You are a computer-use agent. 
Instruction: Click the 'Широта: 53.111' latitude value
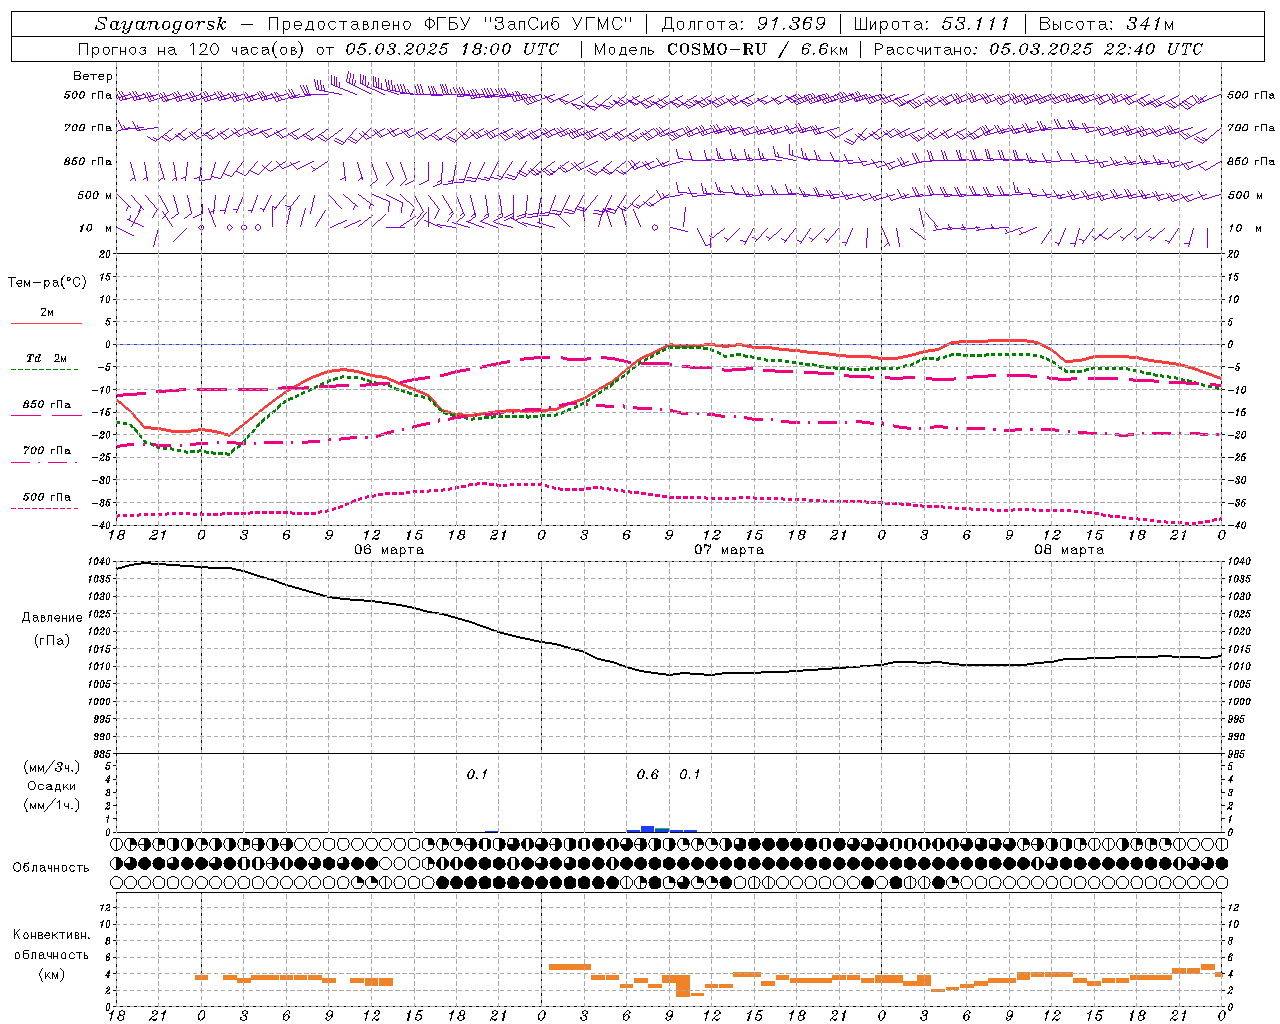point(932,24)
